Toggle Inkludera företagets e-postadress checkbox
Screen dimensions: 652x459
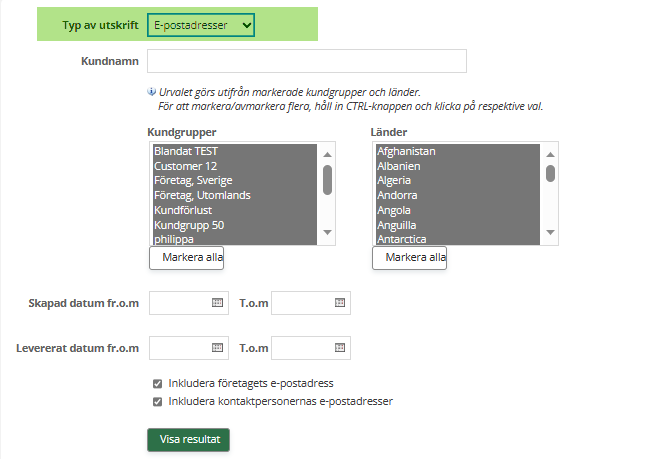157,383
